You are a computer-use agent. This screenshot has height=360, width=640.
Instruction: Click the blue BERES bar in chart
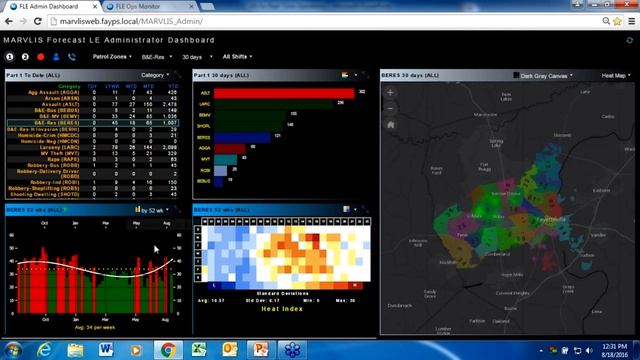(x=242, y=138)
